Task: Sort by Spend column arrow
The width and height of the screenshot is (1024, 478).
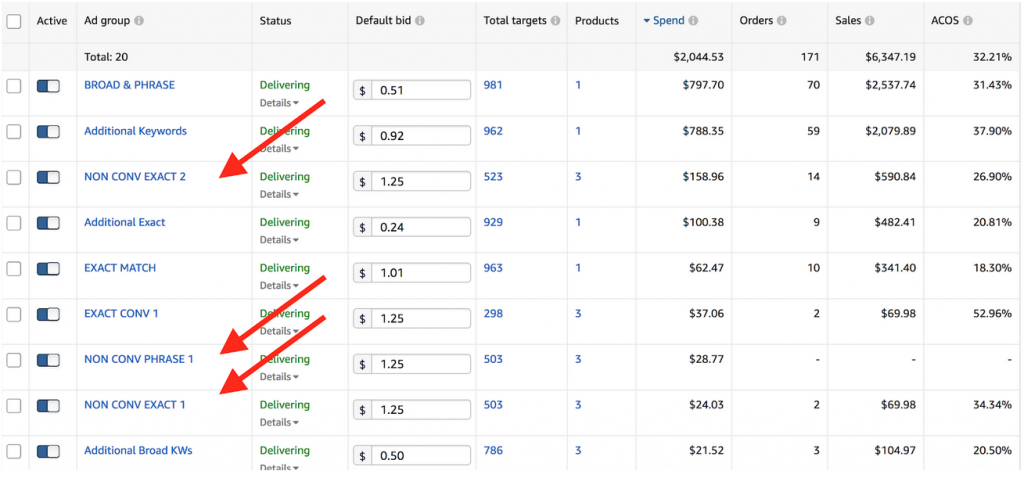Action: [647, 21]
